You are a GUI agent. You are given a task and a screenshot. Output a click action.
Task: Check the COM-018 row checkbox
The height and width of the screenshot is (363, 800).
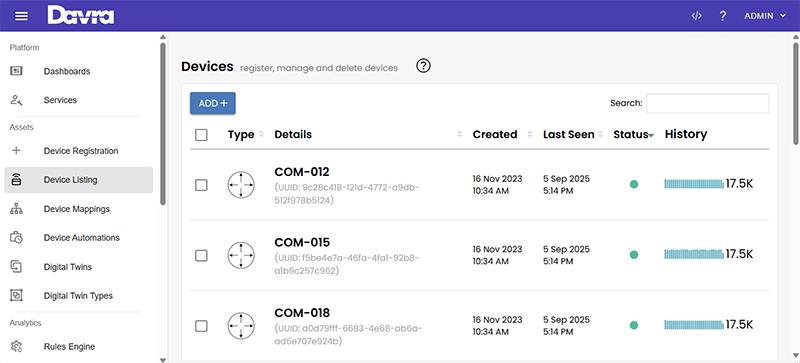[202, 326]
